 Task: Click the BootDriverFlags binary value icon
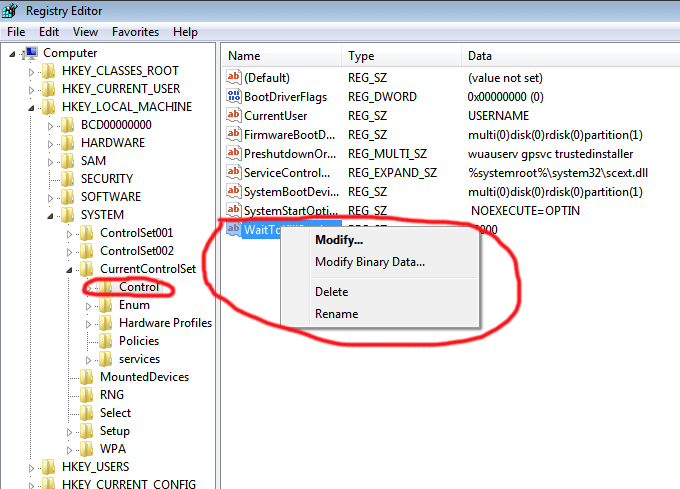click(234, 97)
